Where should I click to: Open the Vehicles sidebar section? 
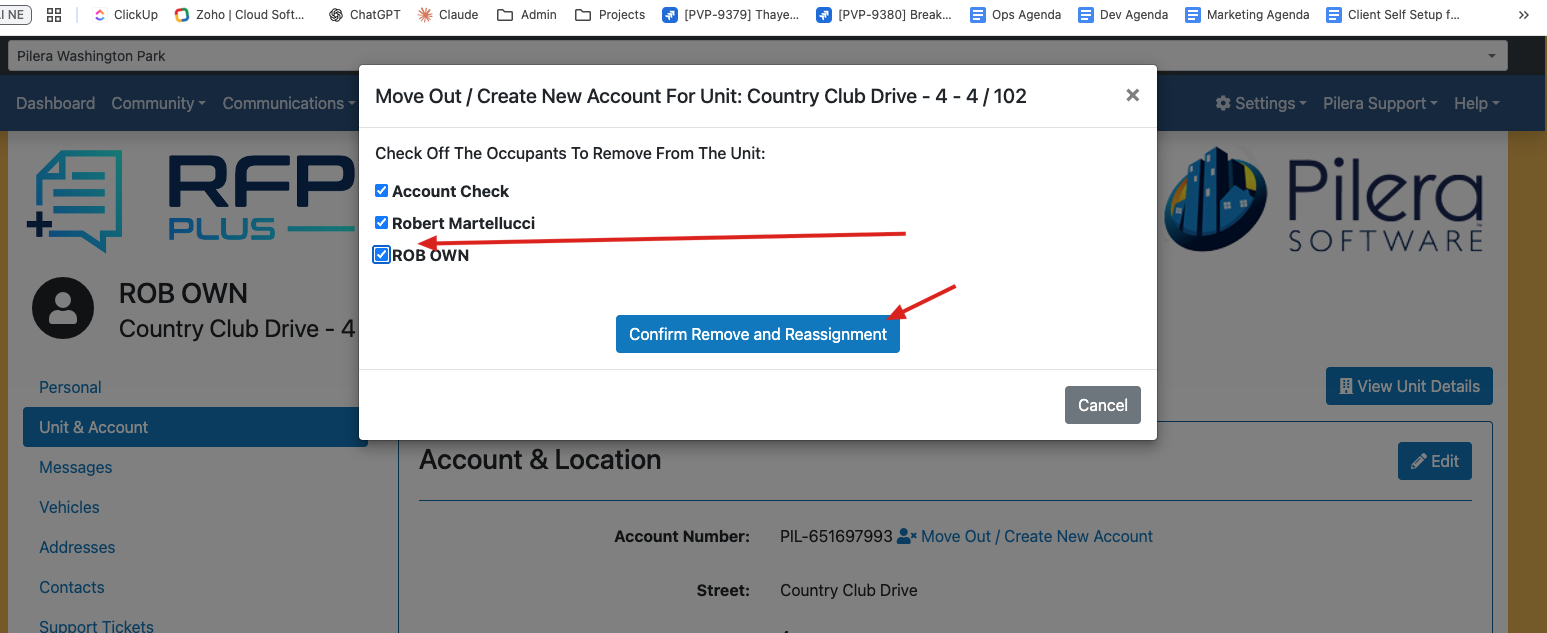[x=69, y=507]
